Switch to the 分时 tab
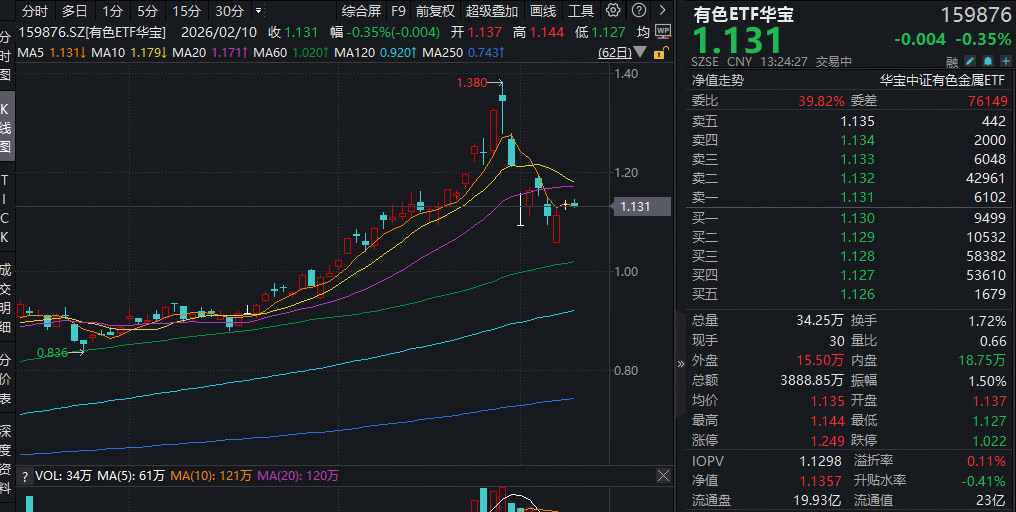Image resolution: width=1016 pixels, height=512 pixels. point(34,11)
